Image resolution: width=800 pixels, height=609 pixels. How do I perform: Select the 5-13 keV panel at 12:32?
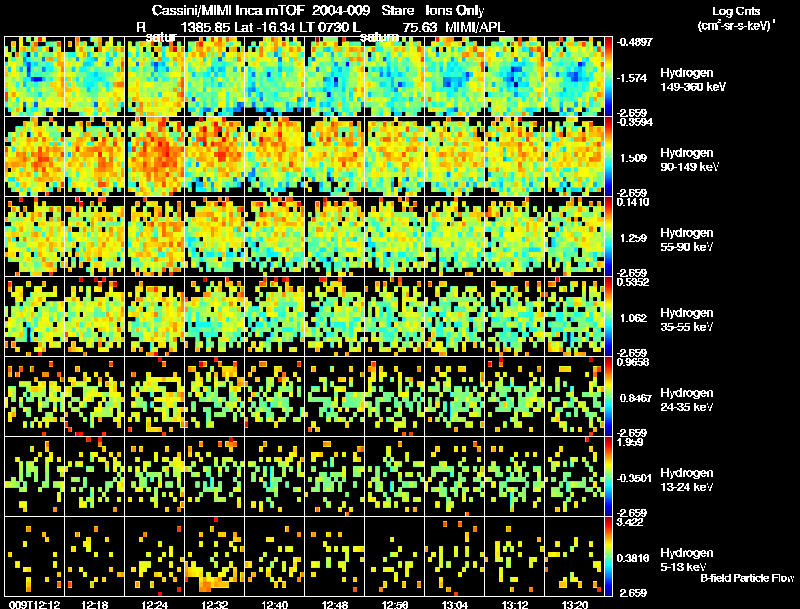click(215, 557)
